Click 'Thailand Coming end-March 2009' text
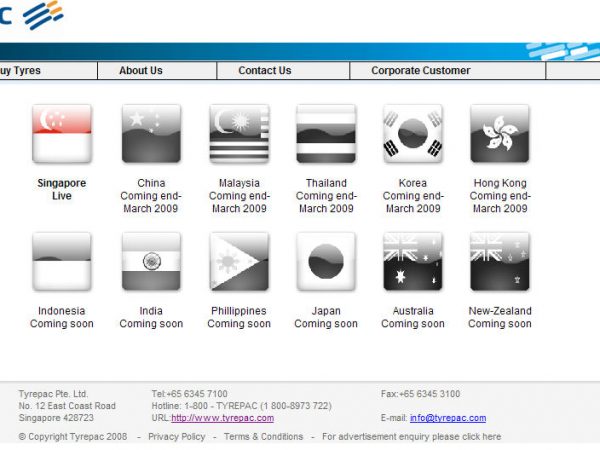 point(326,196)
